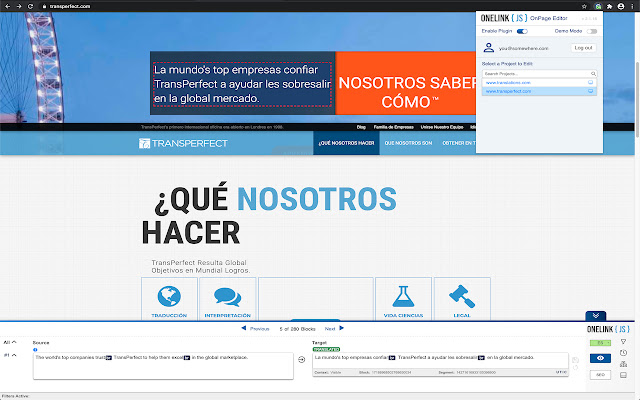Screen dimensions: 640x400
Task: Reload the page with the refresh icon
Action: tap(30, 6)
